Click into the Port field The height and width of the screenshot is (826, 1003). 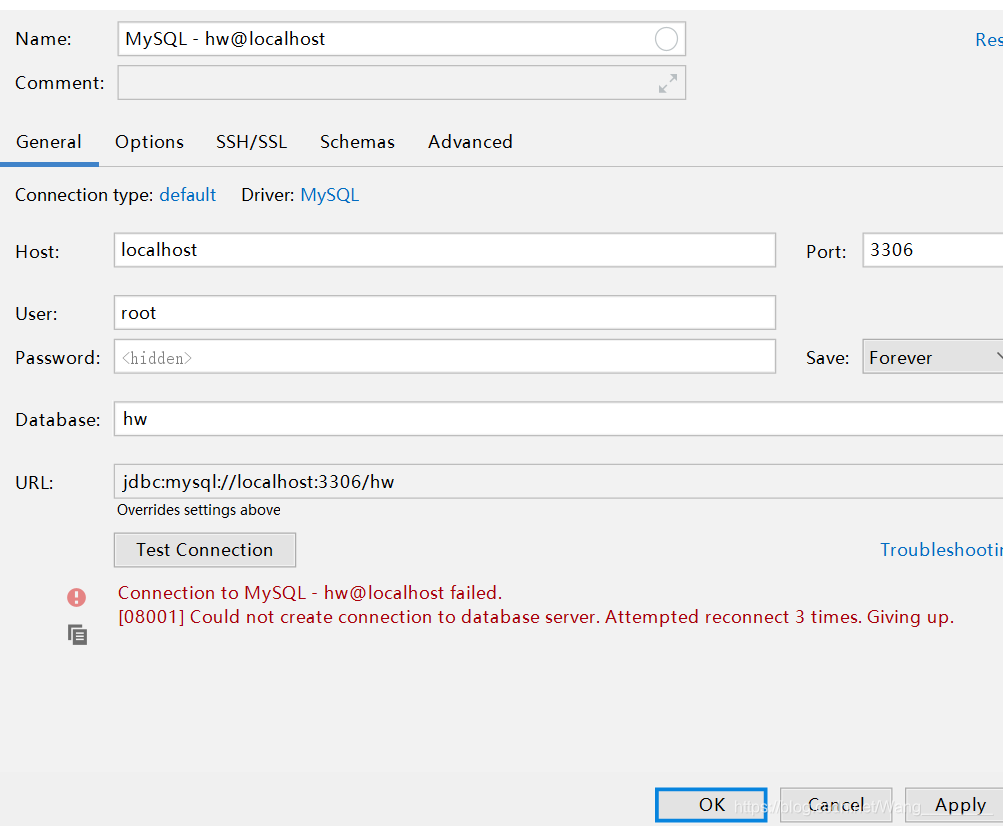pos(933,250)
